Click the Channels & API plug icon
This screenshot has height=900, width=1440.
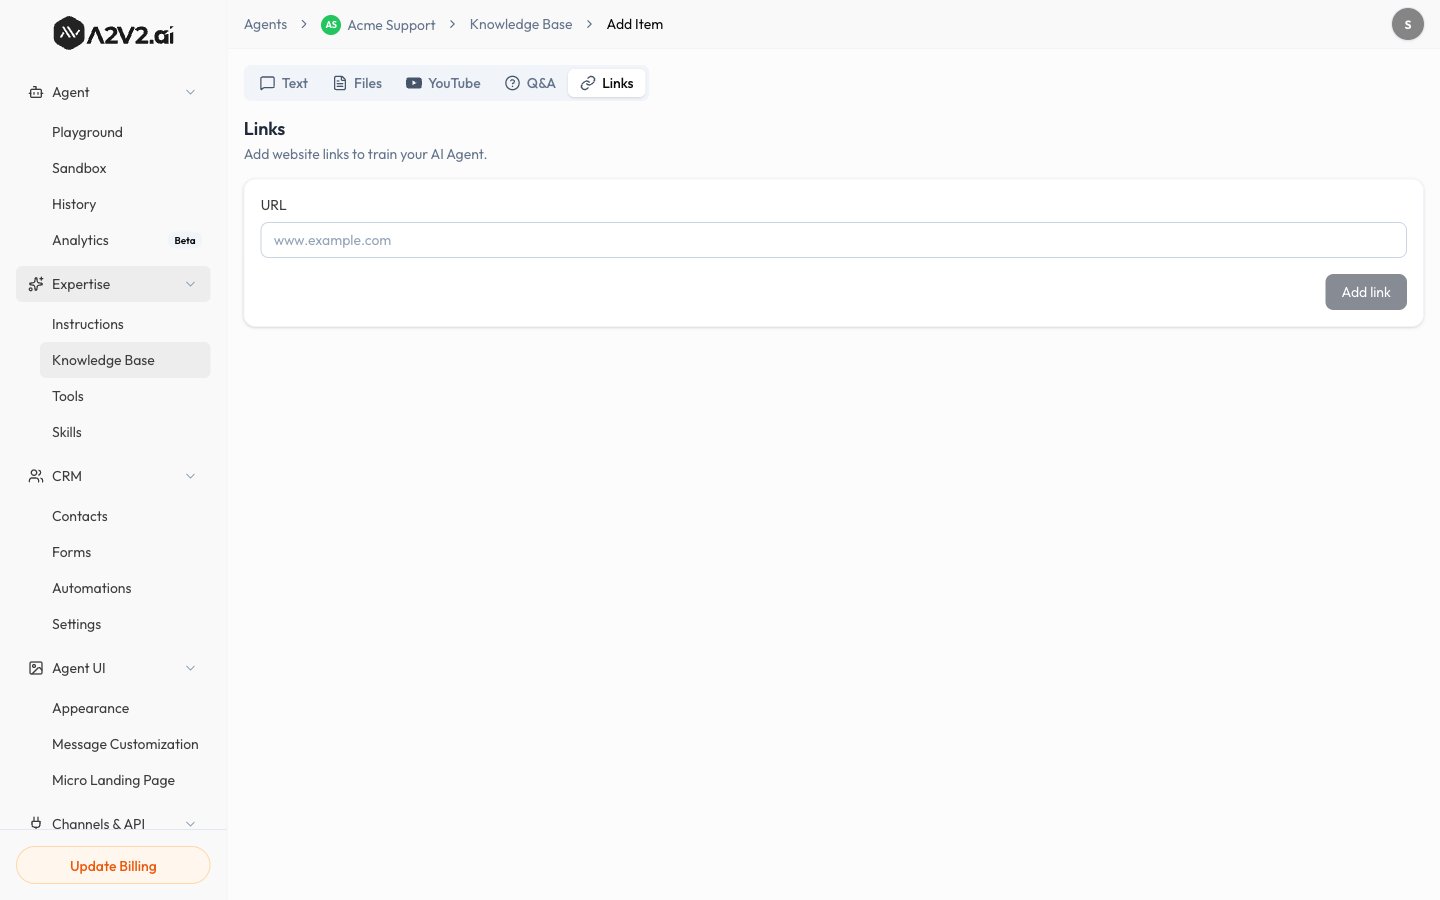(x=36, y=823)
